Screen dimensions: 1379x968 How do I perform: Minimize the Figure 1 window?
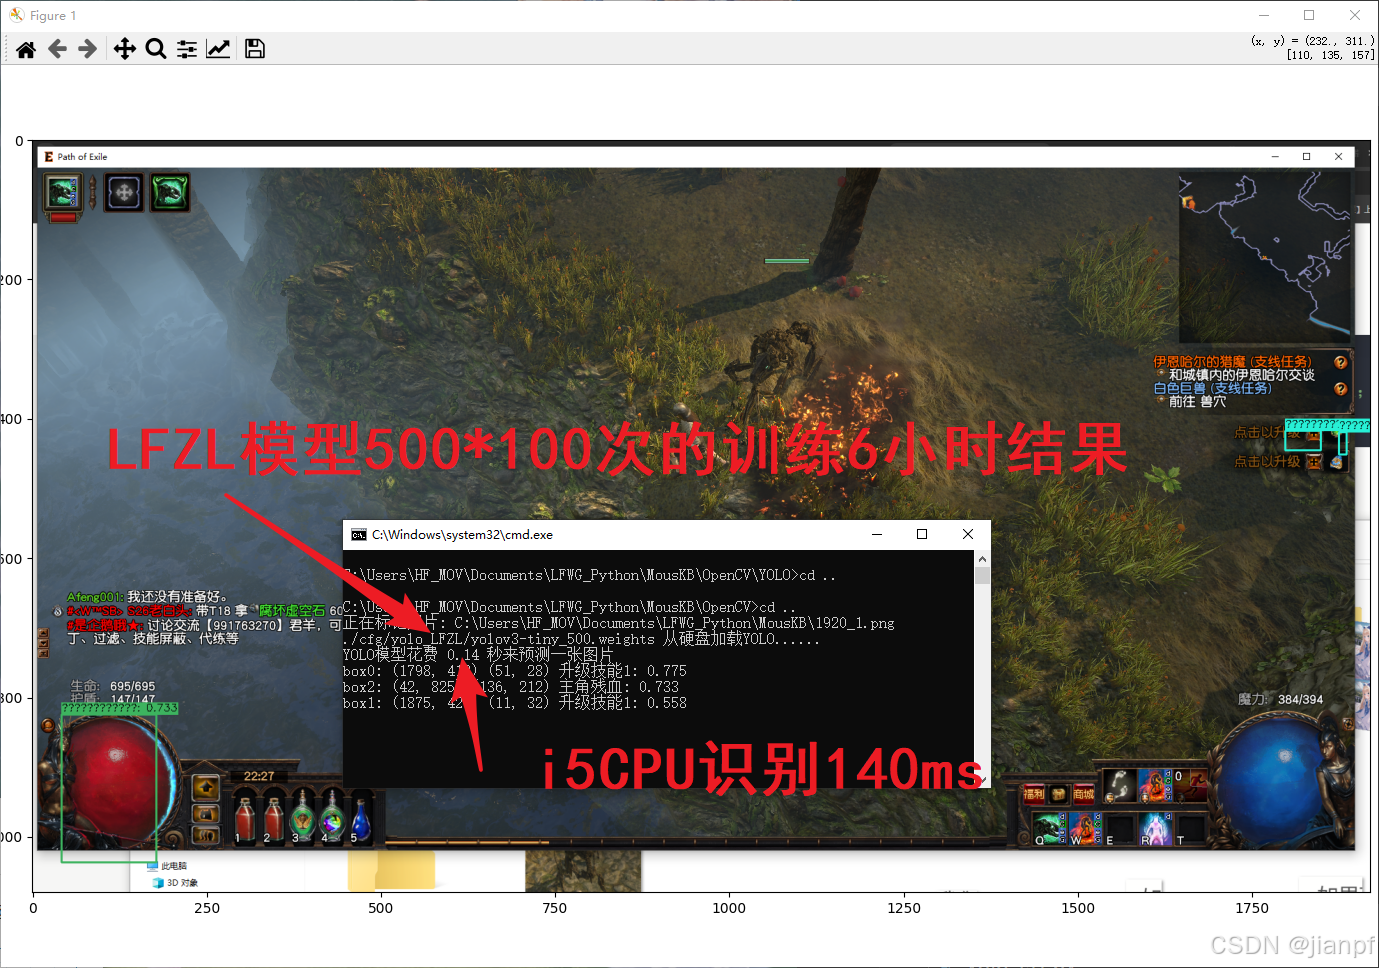pyautogui.click(x=1264, y=15)
